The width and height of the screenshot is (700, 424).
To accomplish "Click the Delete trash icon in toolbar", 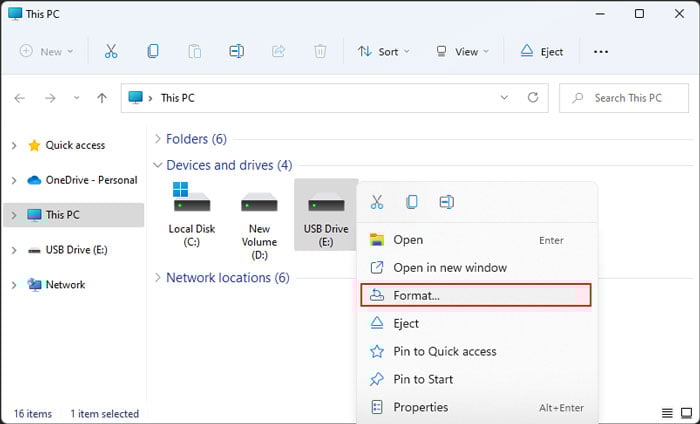I will (320, 51).
